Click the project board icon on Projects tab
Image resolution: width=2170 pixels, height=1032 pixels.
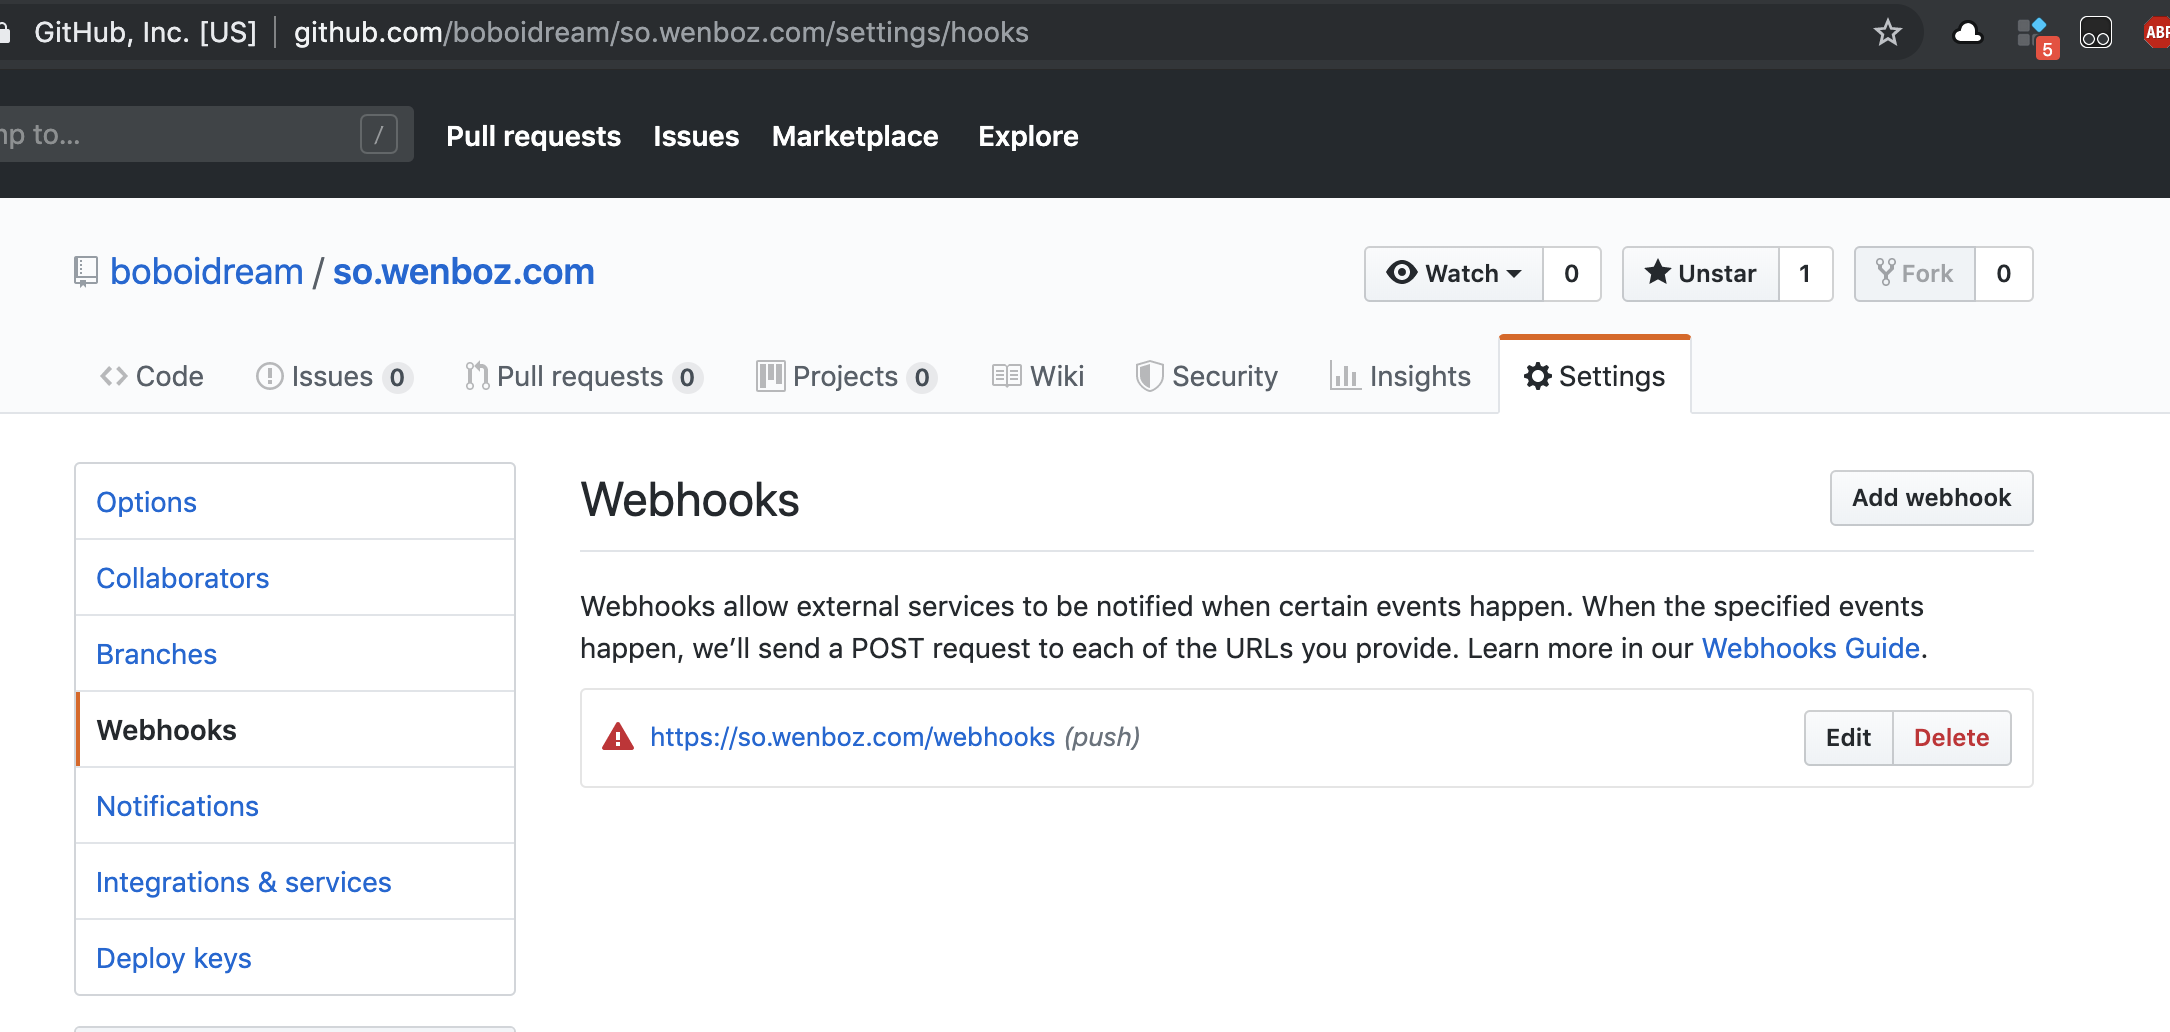770,376
